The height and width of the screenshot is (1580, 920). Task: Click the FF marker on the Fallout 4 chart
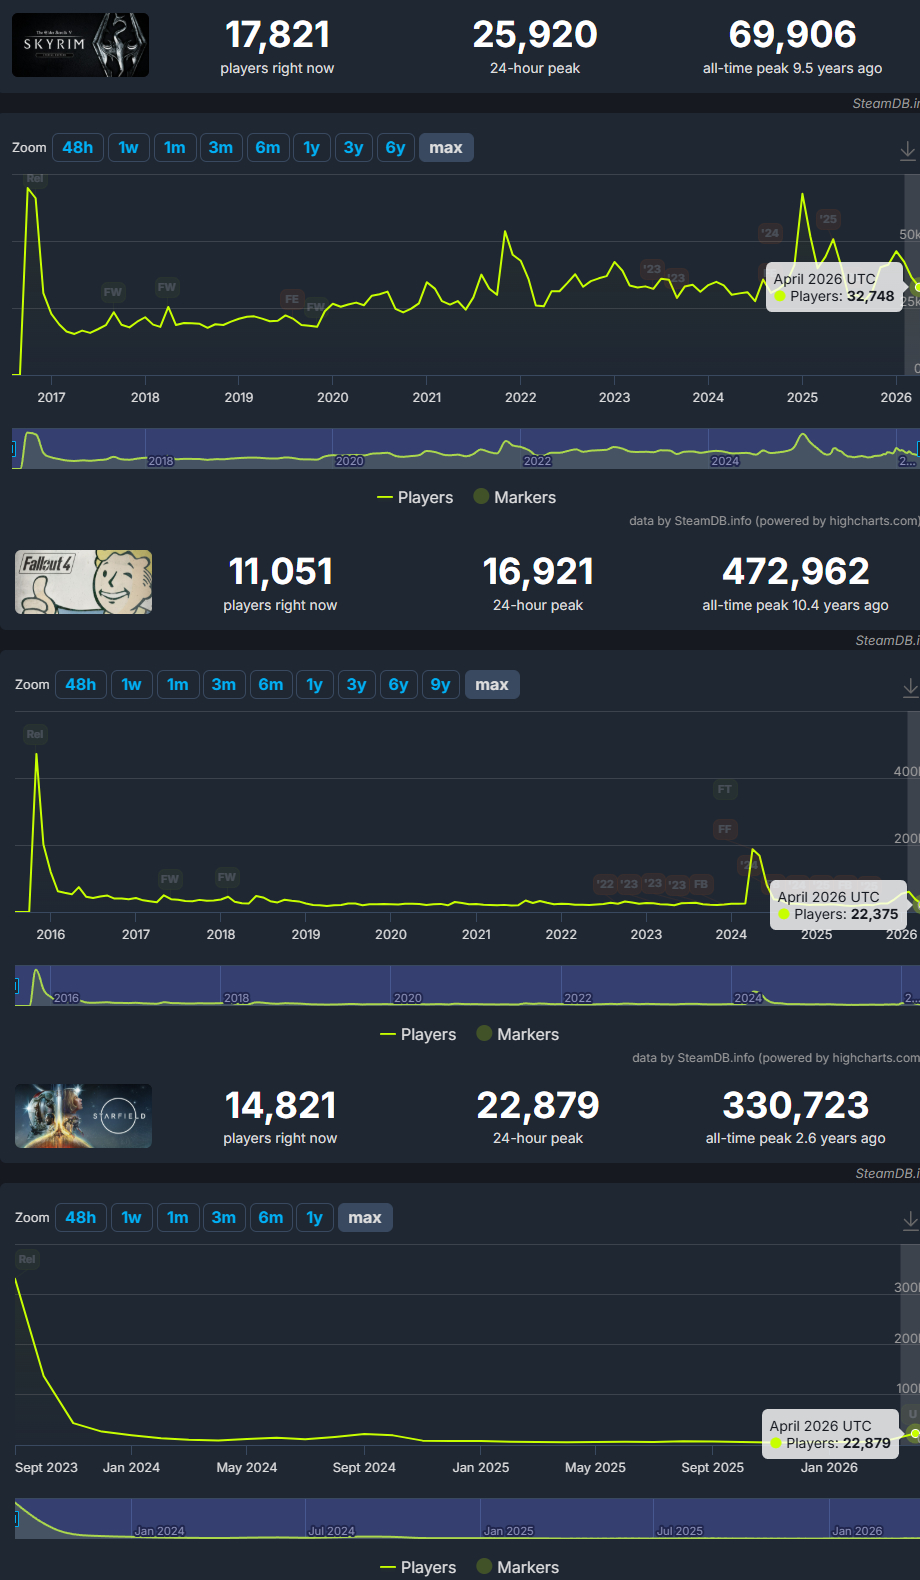point(725,829)
